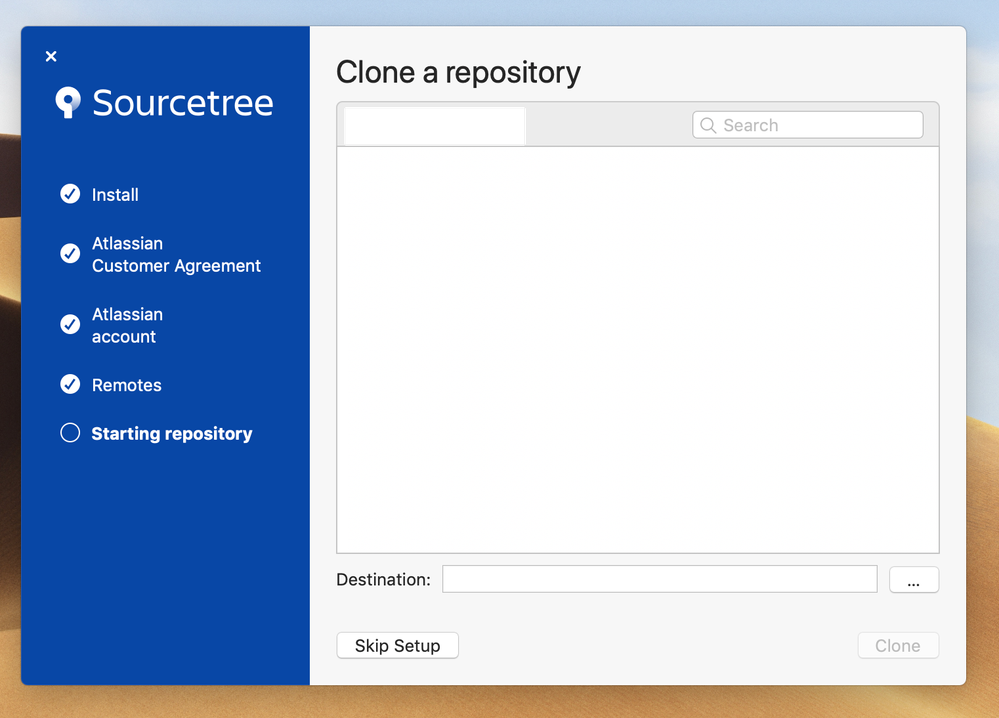
Task: Click the Remotes step checkmark icon
Action: point(70,384)
